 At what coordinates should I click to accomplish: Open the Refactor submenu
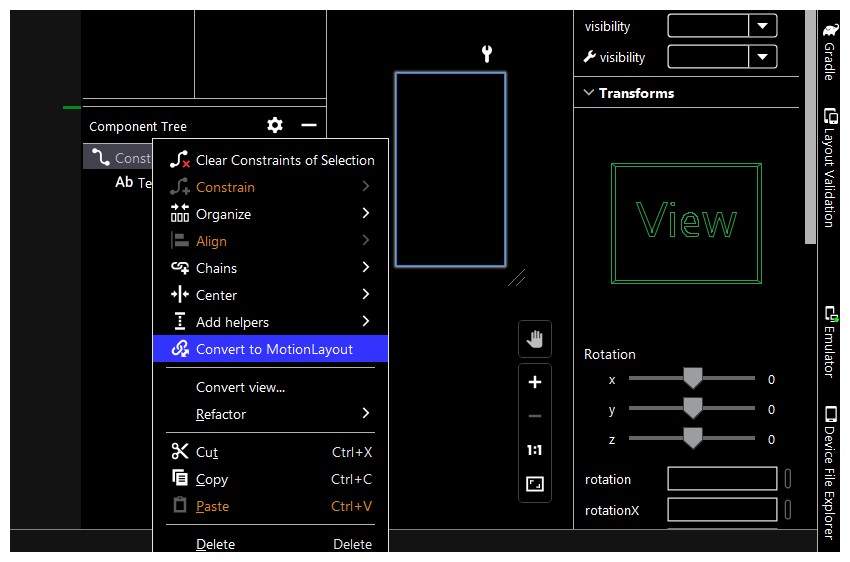pyautogui.click(x=271, y=415)
